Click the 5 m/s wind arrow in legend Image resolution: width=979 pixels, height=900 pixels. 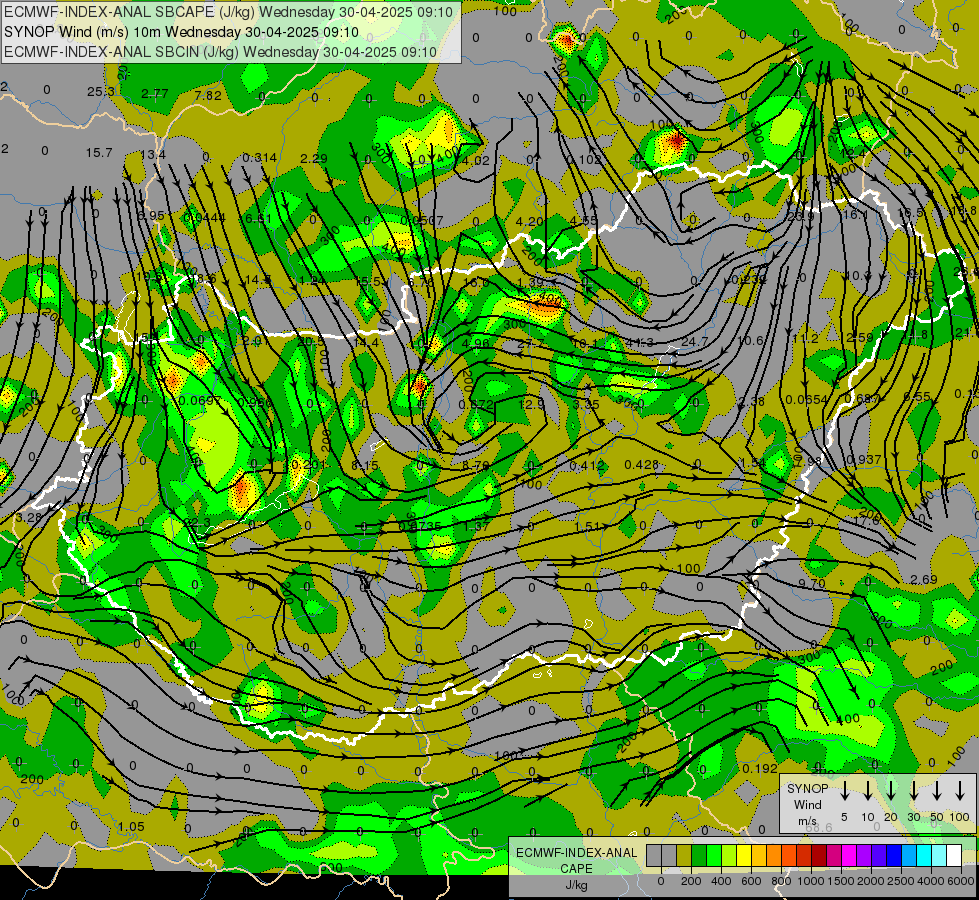pos(844,791)
